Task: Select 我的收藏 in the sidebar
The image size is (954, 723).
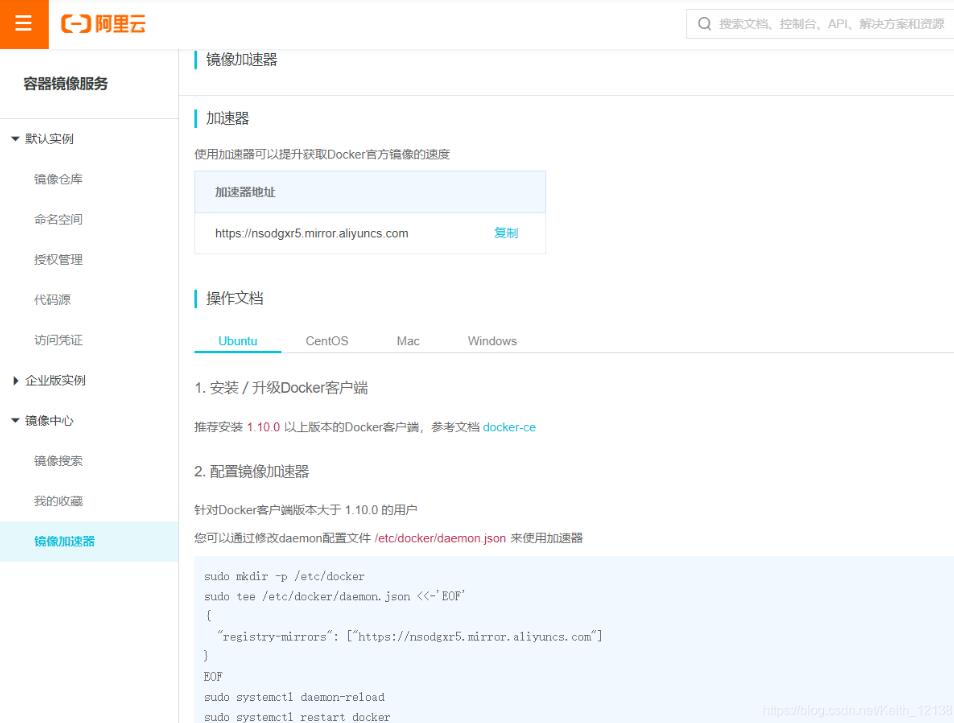Action: [58, 500]
